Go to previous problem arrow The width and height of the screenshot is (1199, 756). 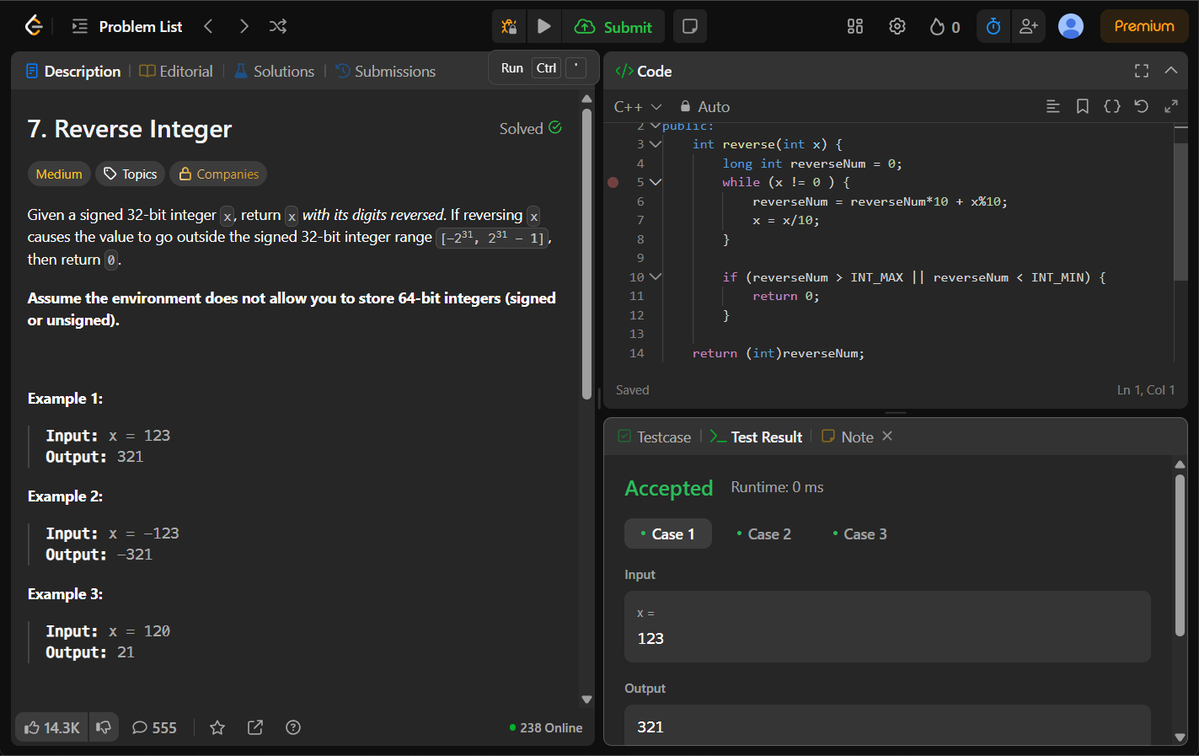[x=208, y=26]
